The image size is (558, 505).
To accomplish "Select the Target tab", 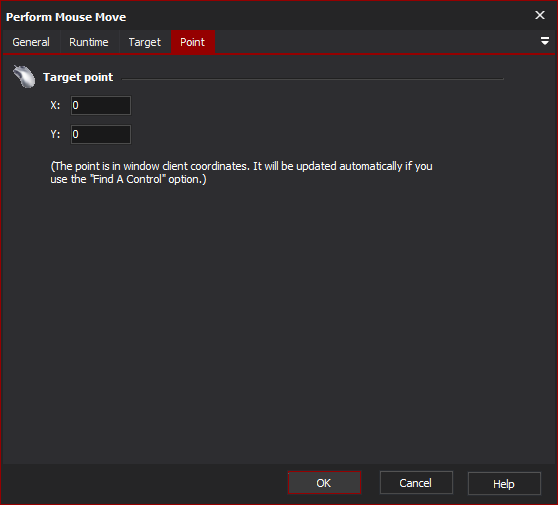I will click(144, 42).
